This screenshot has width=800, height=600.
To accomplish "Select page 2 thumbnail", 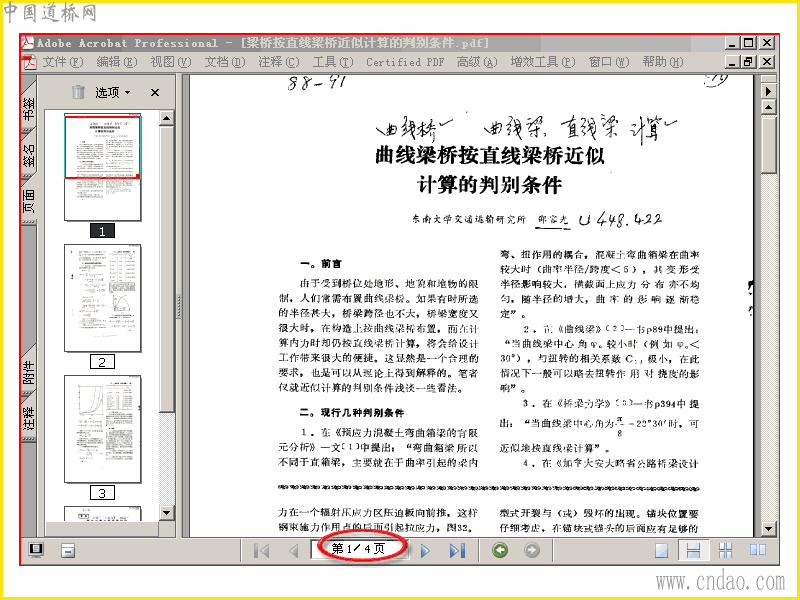I will [x=103, y=298].
